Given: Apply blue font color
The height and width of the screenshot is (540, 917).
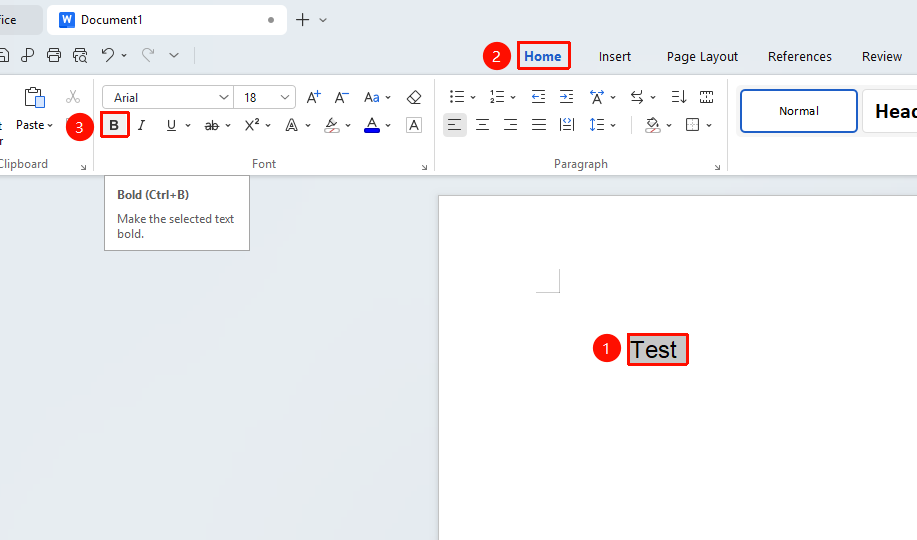Looking at the screenshot, I should coord(372,125).
